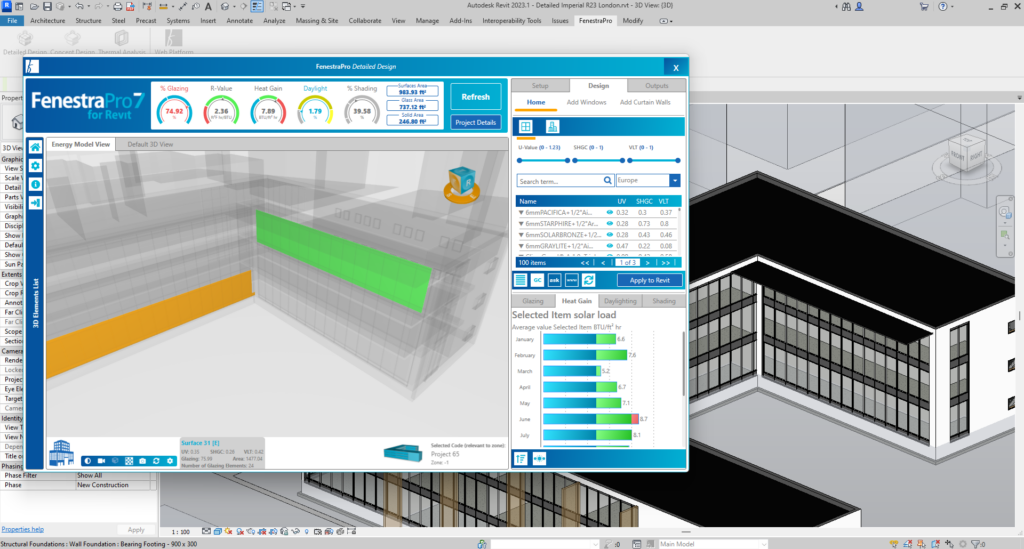Open the Properties help link

(23, 529)
